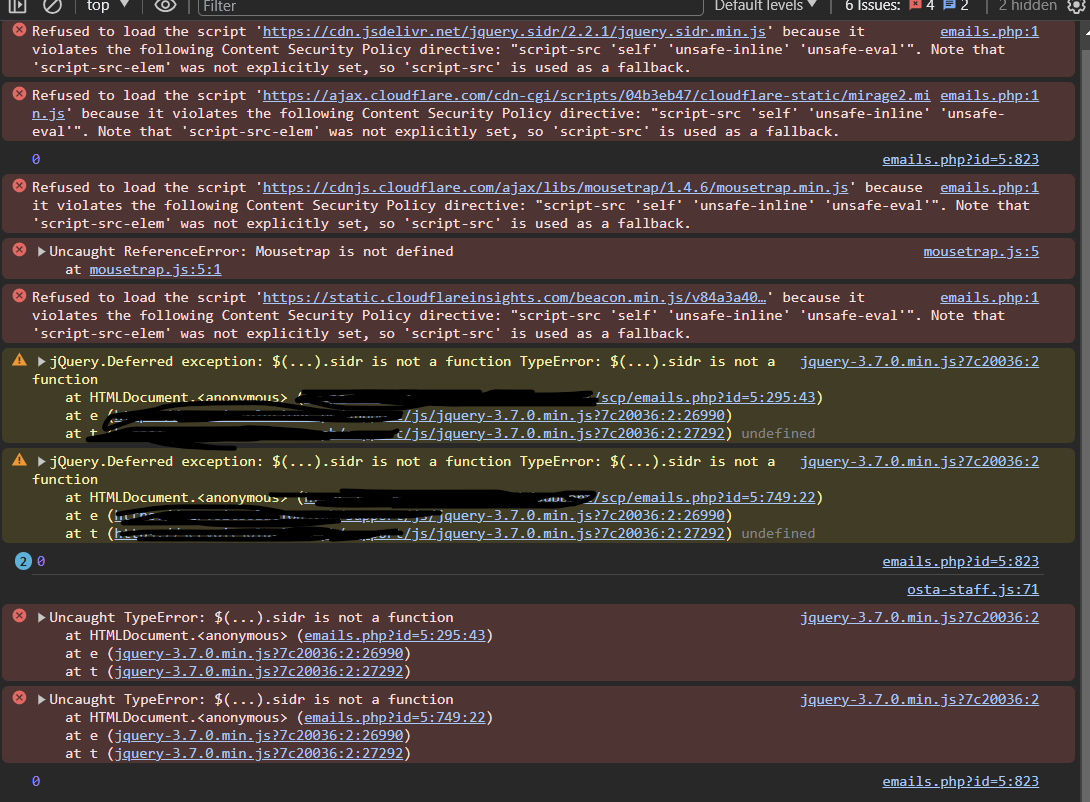Open console settings gear
This screenshot has width=1090, height=802.
(1076, 6)
